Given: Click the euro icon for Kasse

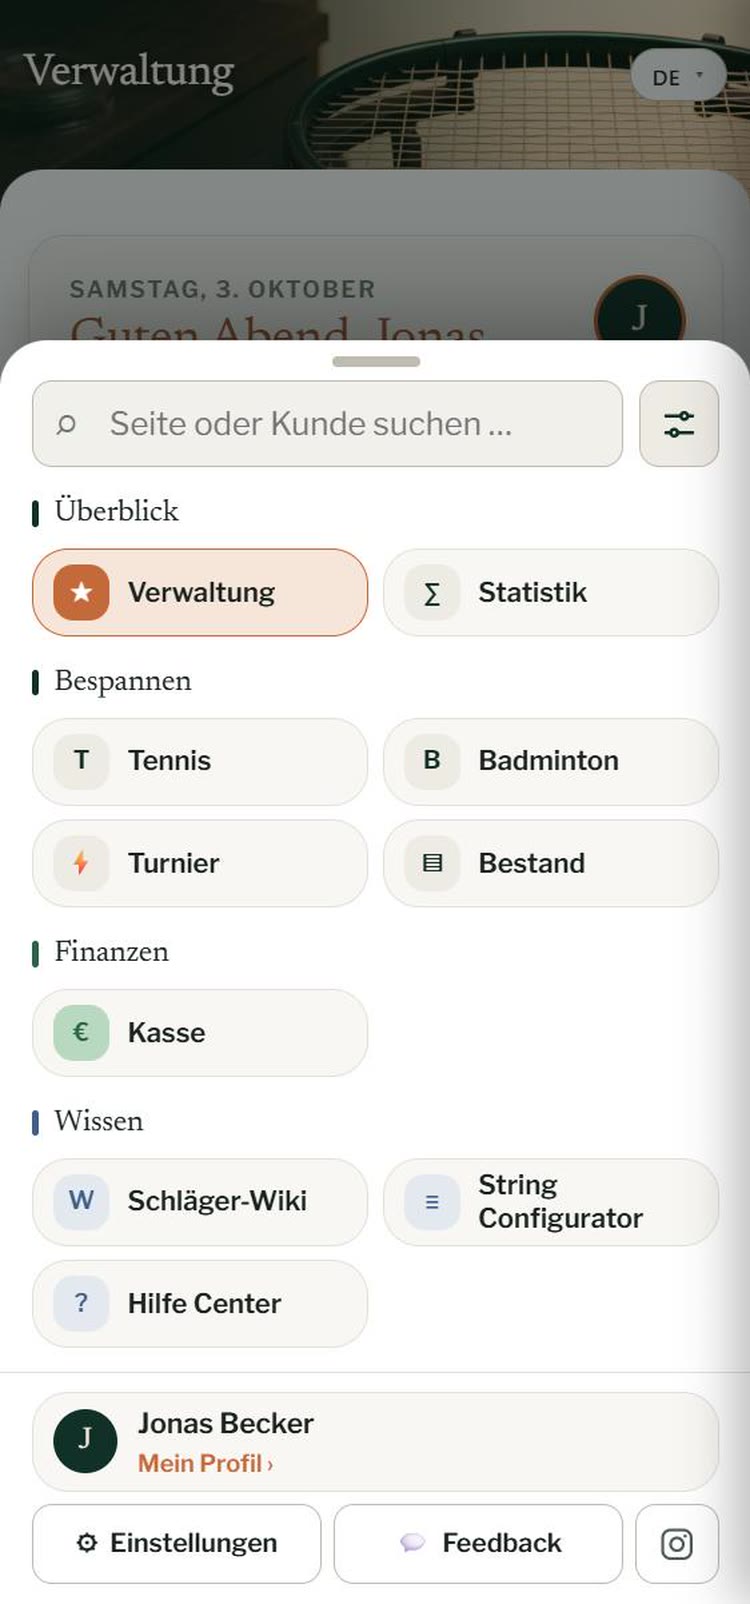Looking at the screenshot, I should tap(81, 1032).
